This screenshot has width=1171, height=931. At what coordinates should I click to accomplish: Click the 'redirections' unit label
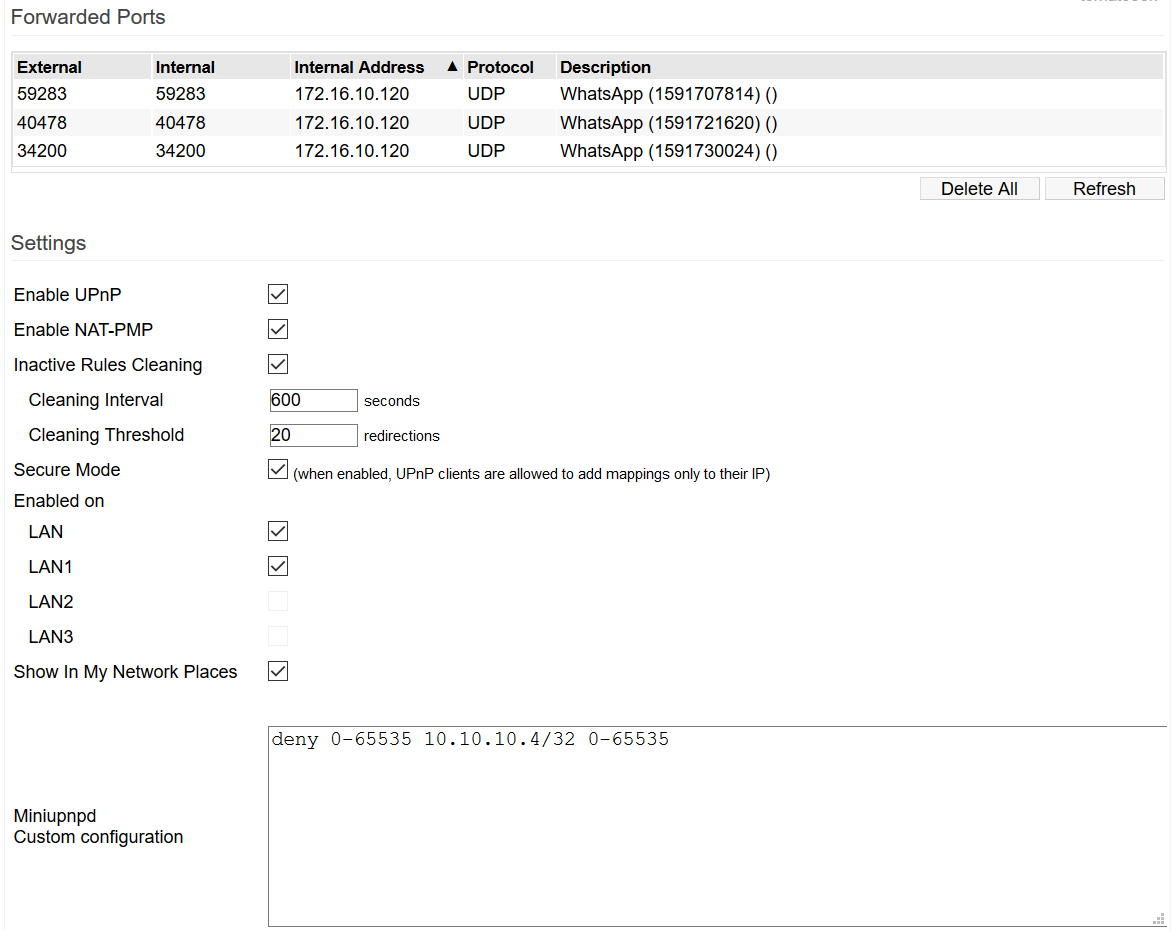click(x=402, y=436)
